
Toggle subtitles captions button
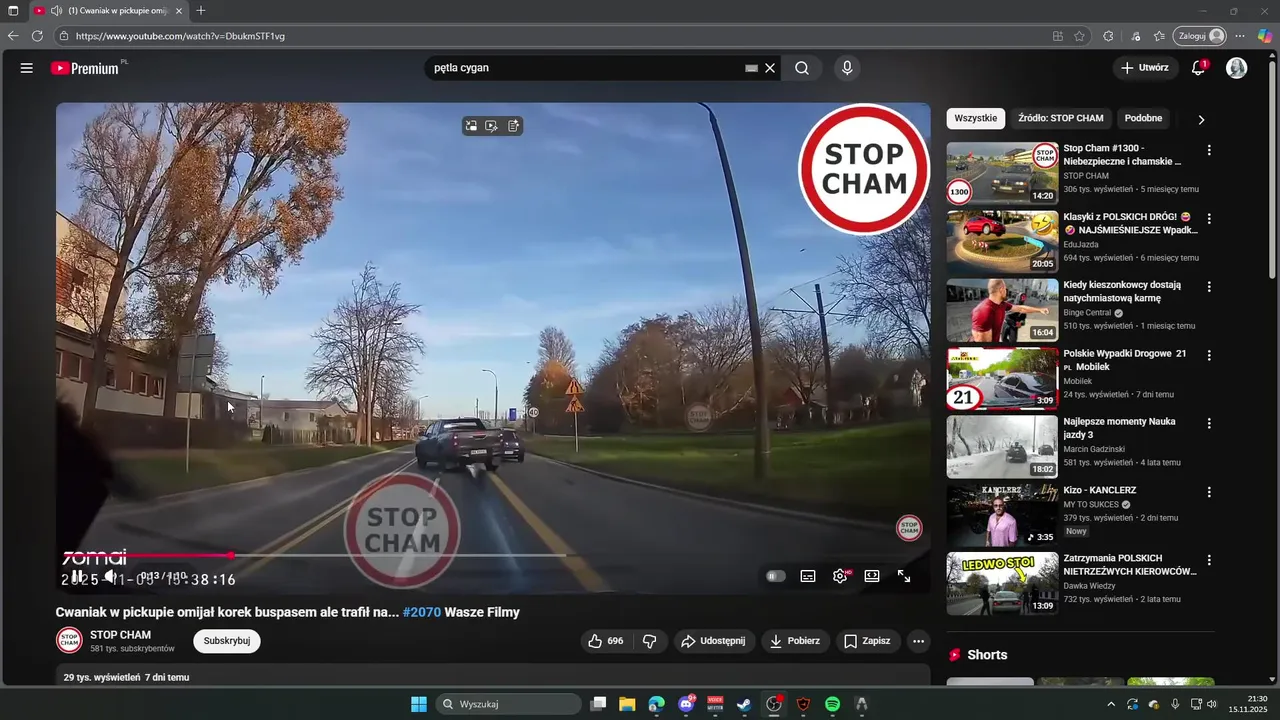(x=808, y=576)
